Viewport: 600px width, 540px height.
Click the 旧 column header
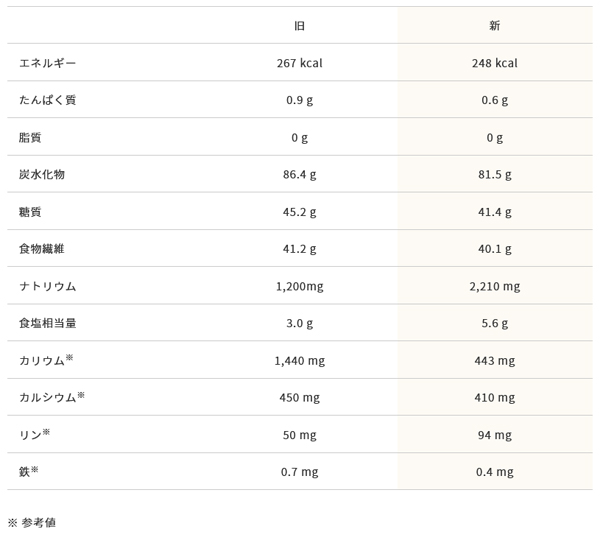(299, 25)
